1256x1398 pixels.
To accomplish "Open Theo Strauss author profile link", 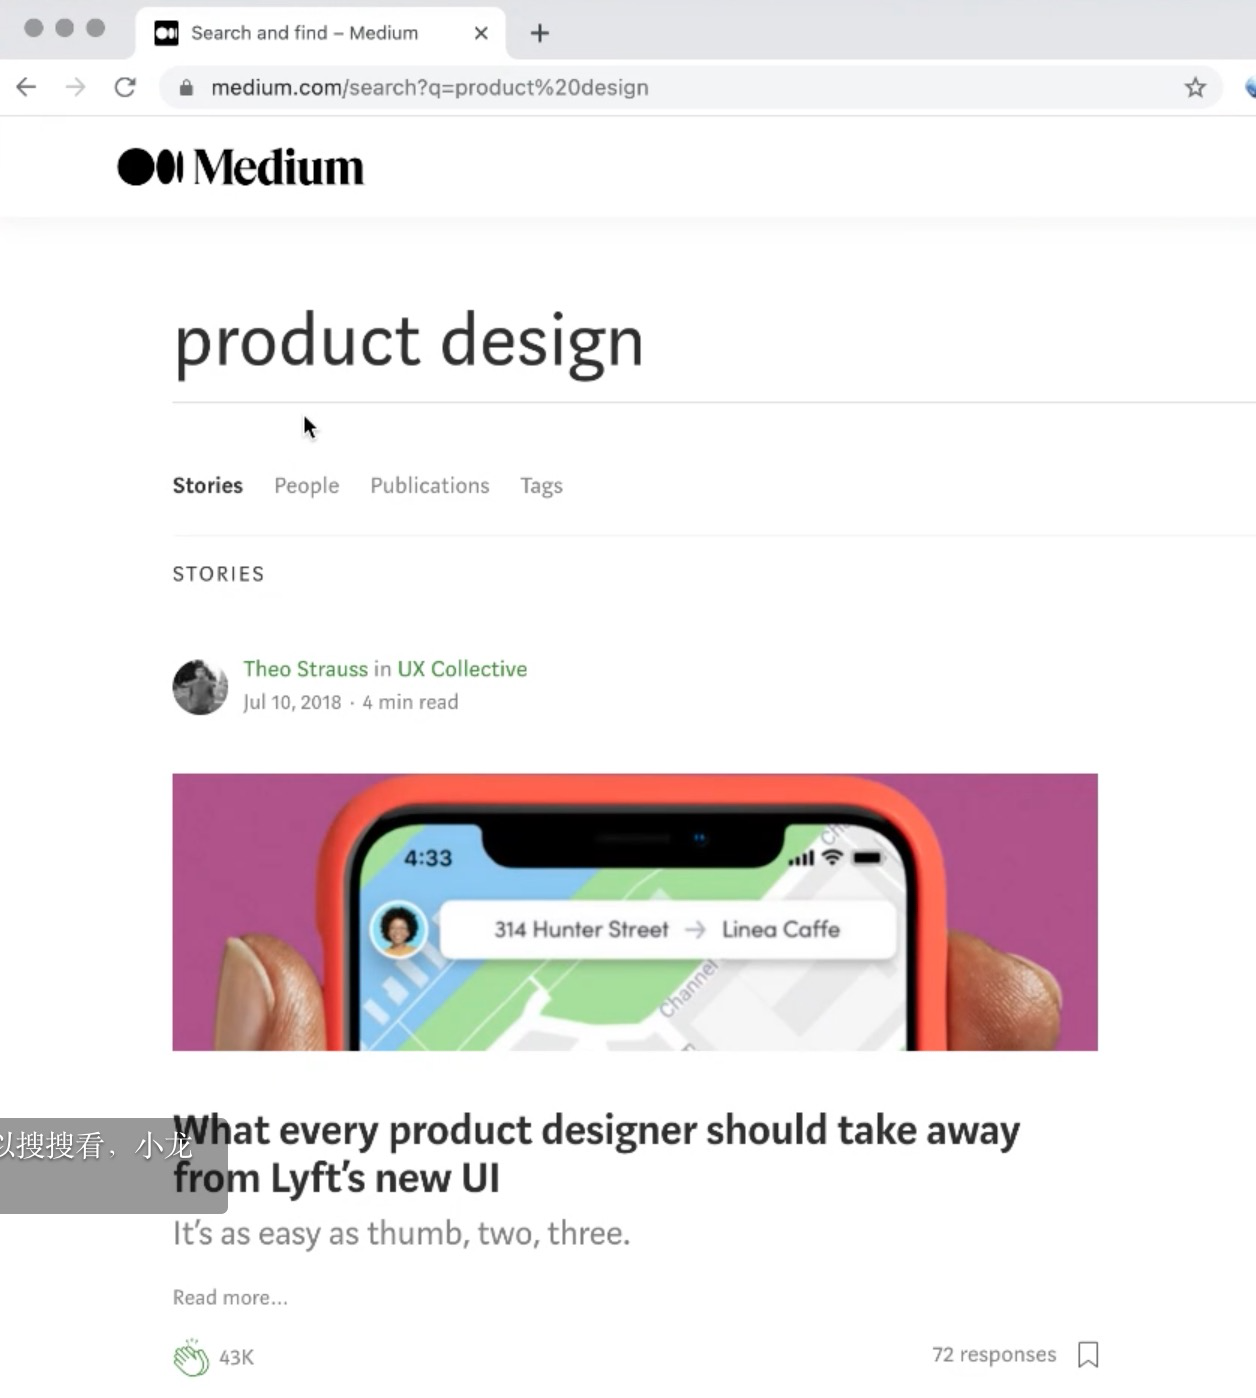I will point(306,669).
